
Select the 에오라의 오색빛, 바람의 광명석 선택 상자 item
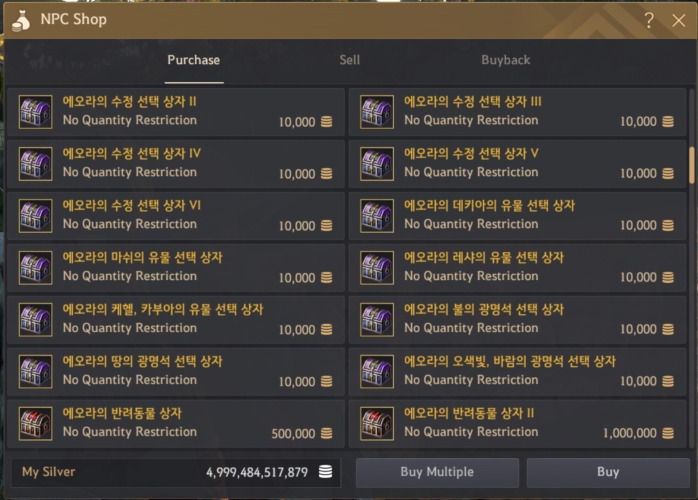tap(517, 372)
